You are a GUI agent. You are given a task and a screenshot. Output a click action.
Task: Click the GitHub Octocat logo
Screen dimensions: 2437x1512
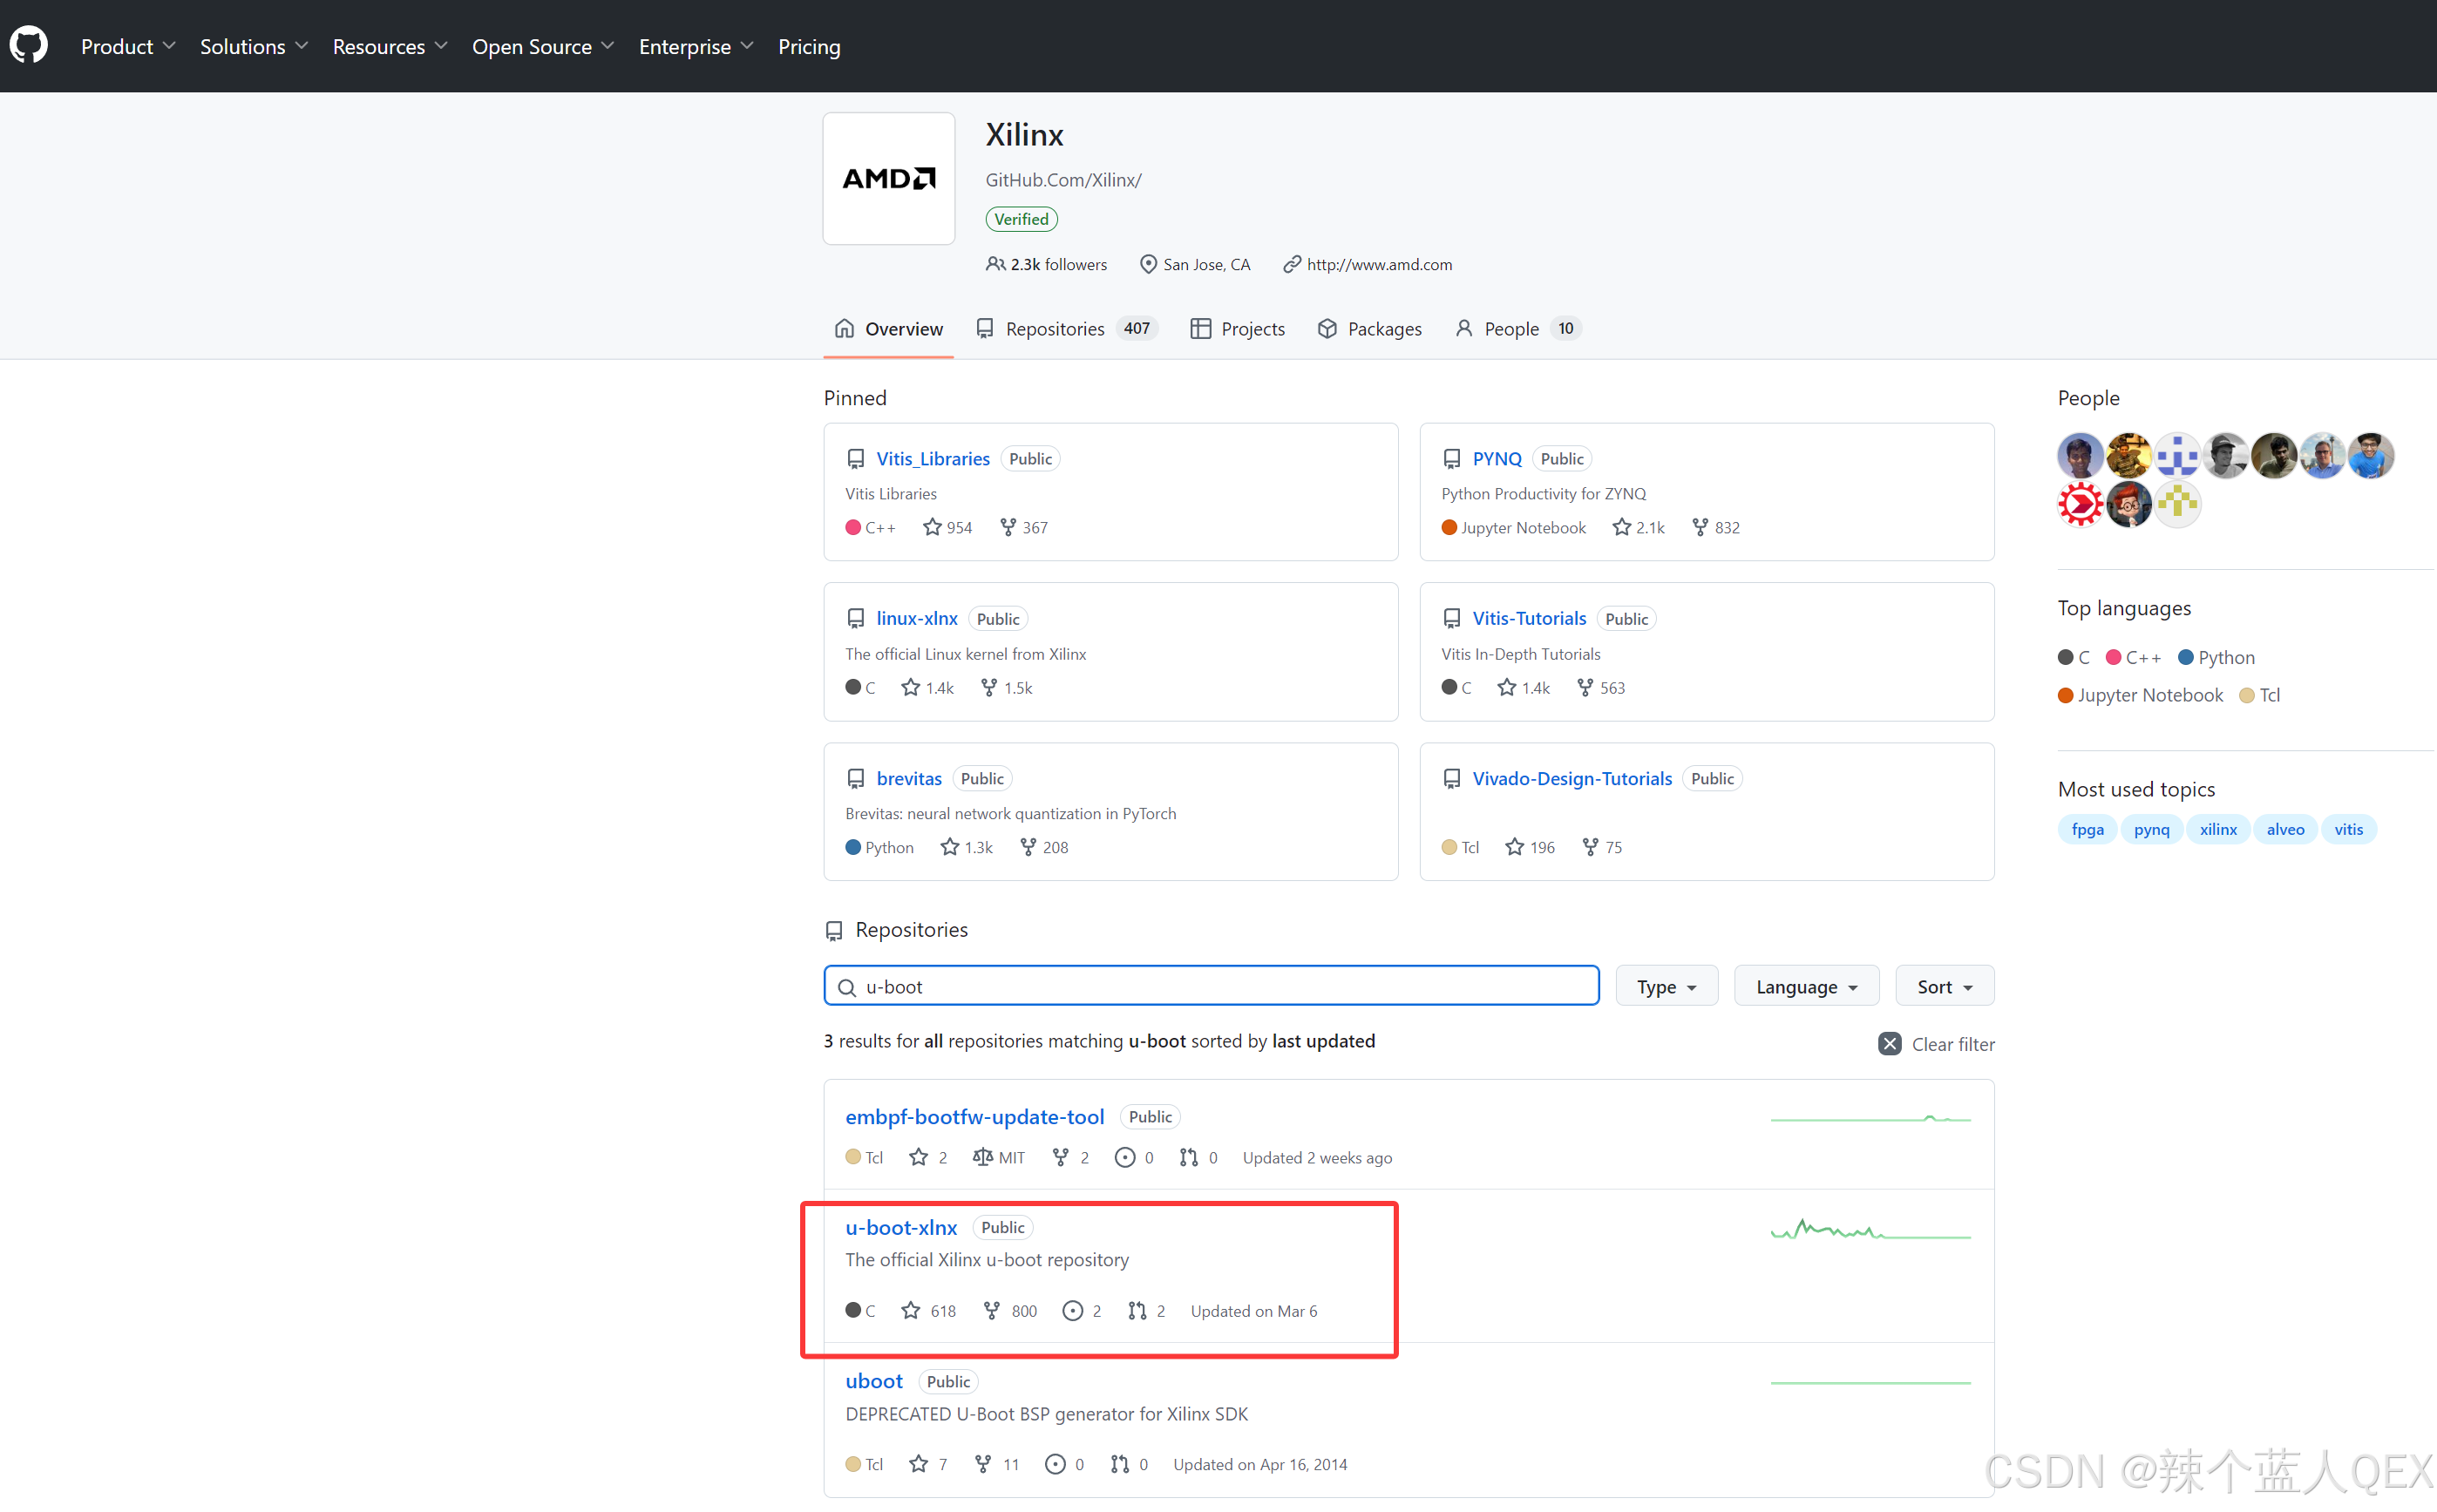click(29, 46)
